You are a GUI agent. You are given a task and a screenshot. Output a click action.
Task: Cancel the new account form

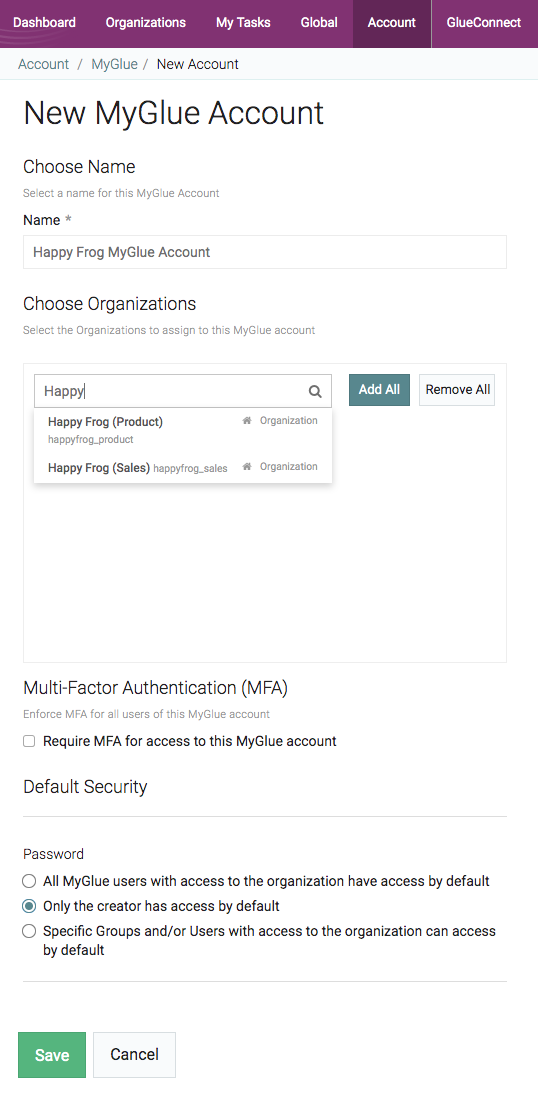pyautogui.click(x=134, y=1055)
